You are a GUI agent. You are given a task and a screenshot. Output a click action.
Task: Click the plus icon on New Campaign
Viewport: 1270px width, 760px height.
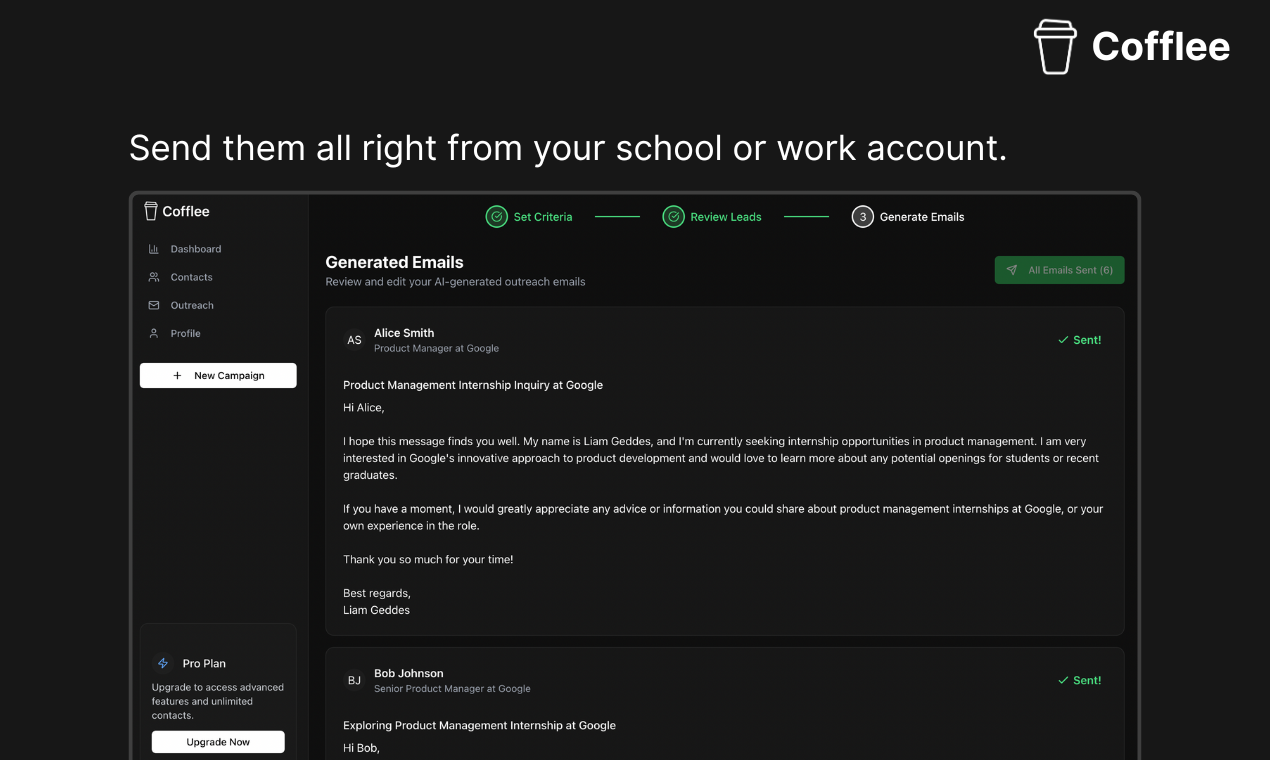(178, 376)
